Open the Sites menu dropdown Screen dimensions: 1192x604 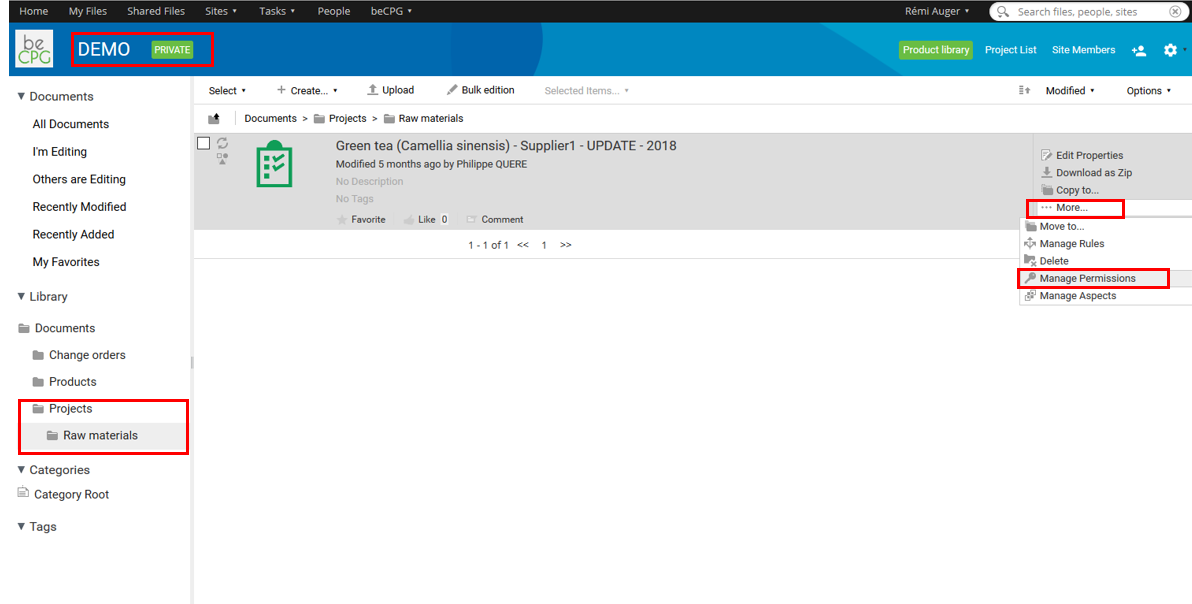click(x=221, y=11)
